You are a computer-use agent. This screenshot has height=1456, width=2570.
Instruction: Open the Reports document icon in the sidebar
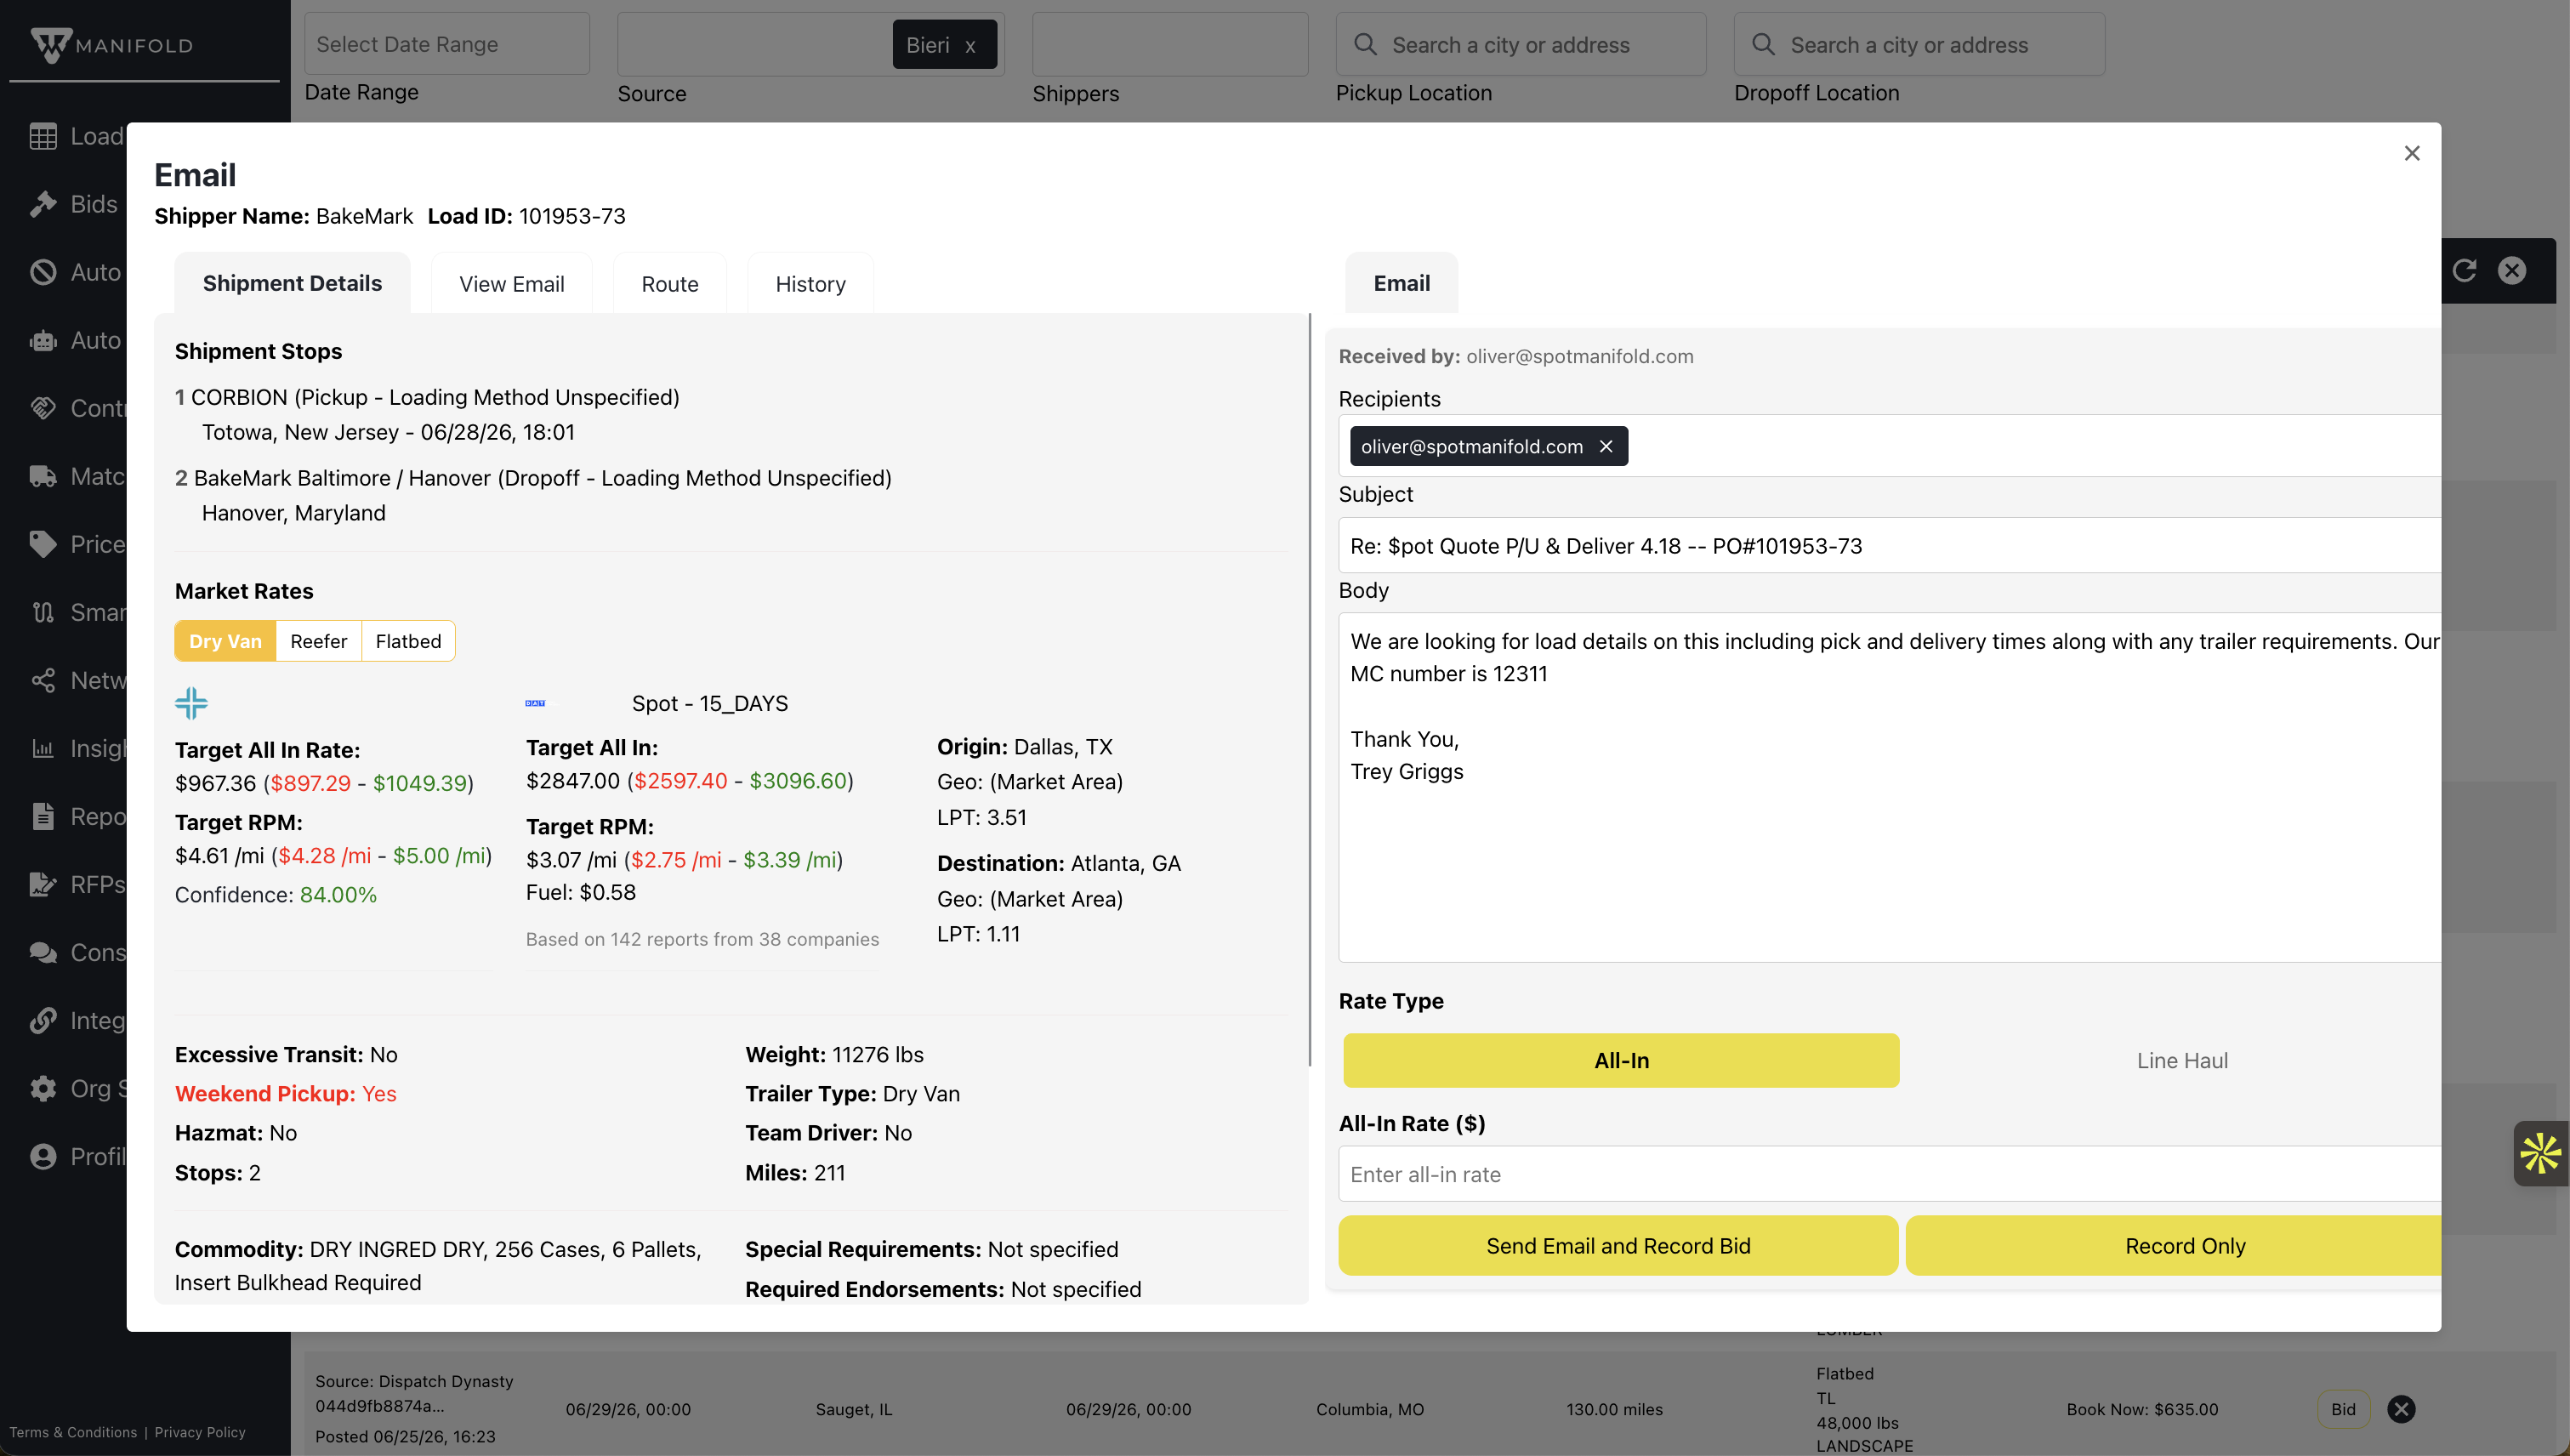43,816
